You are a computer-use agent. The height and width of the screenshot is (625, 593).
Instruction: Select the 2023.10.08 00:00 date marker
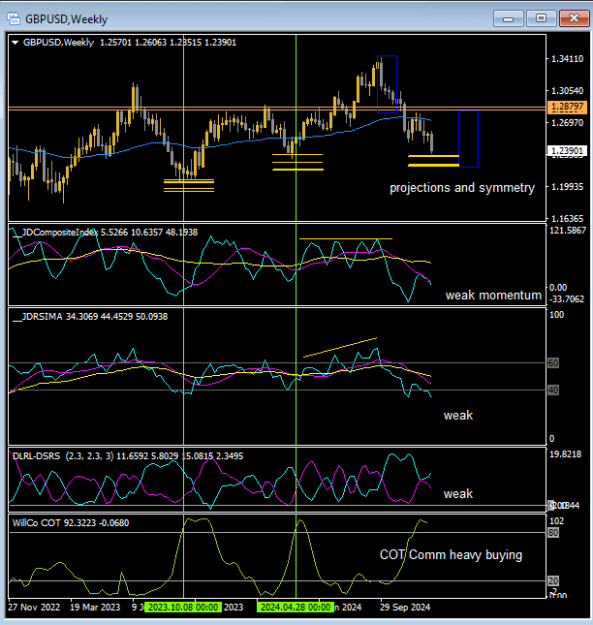click(x=183, y=607)
